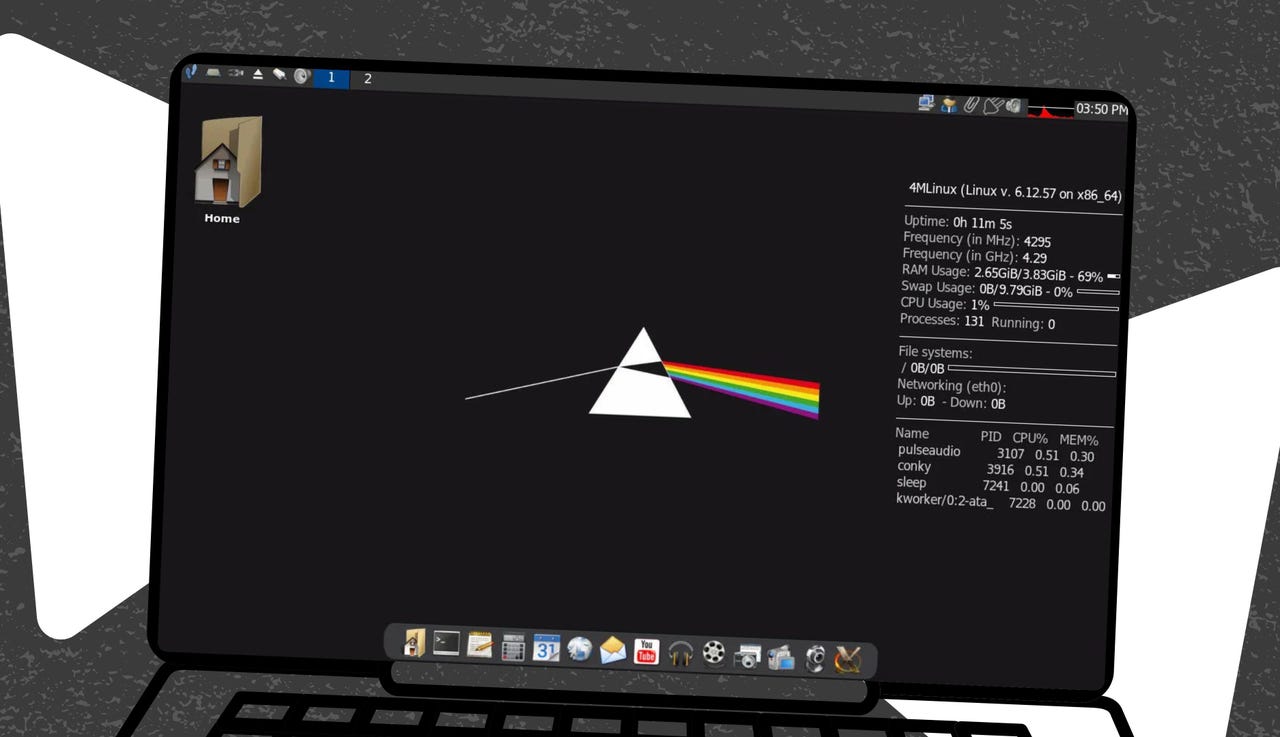Viewport: 1280px width, 737px height.
Task: Open the YouTube app in the dock
Action: pos(646,651)
